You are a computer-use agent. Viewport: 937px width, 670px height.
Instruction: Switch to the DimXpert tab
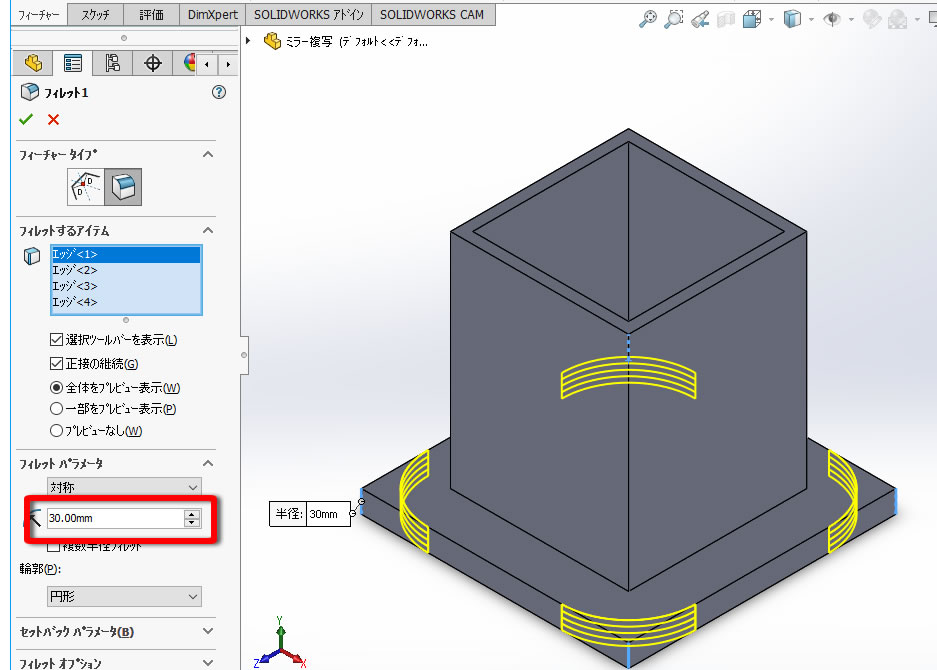[212, 14]
